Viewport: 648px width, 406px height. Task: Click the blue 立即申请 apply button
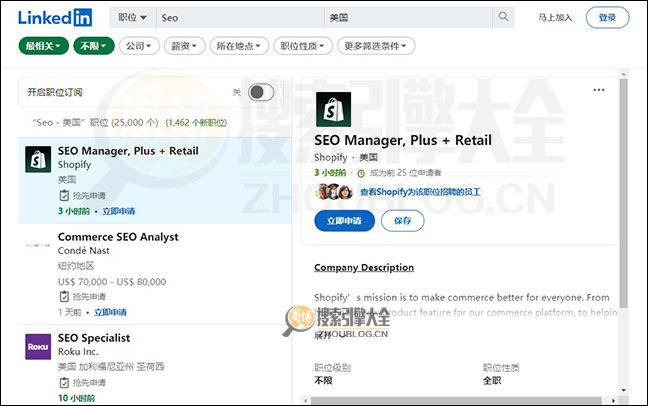point(344,221)
